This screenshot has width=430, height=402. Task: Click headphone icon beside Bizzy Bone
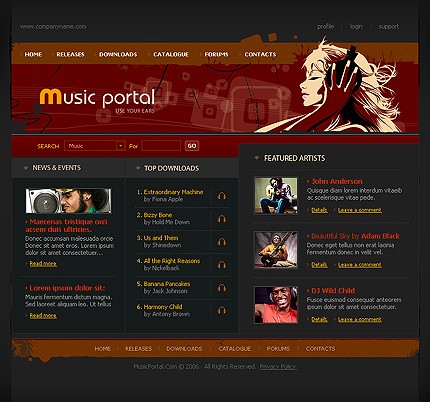pyautogui.click(x=222, y=219)
